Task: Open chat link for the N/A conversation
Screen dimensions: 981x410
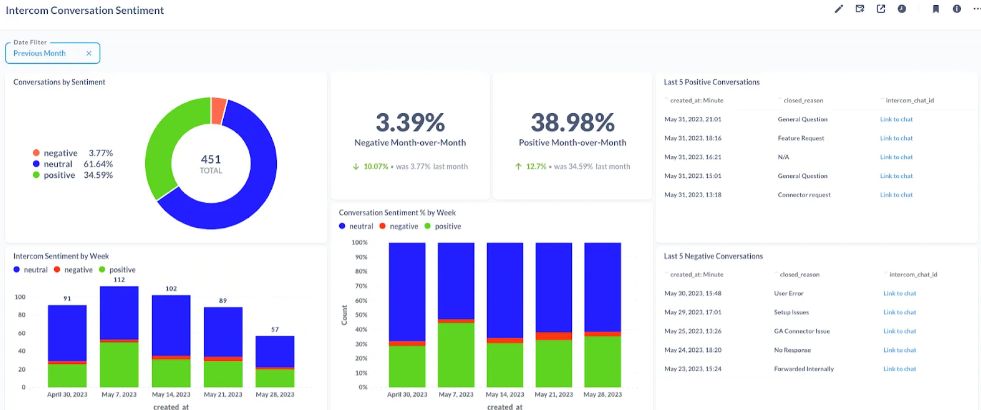Action: 896,157
